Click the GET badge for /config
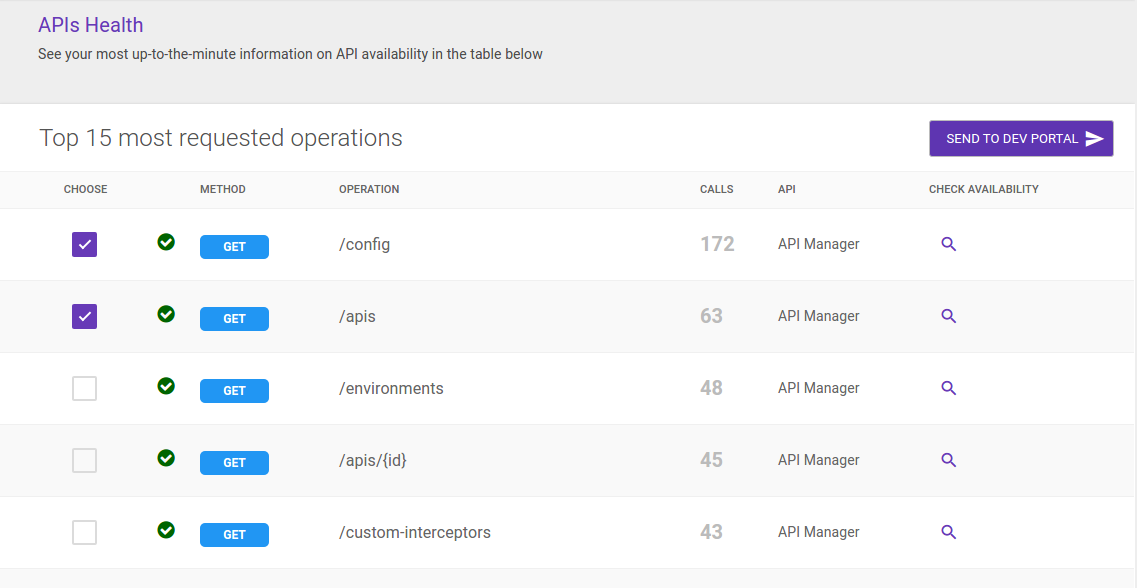Viewport: 1137px width, 588px height. (234, 247)
